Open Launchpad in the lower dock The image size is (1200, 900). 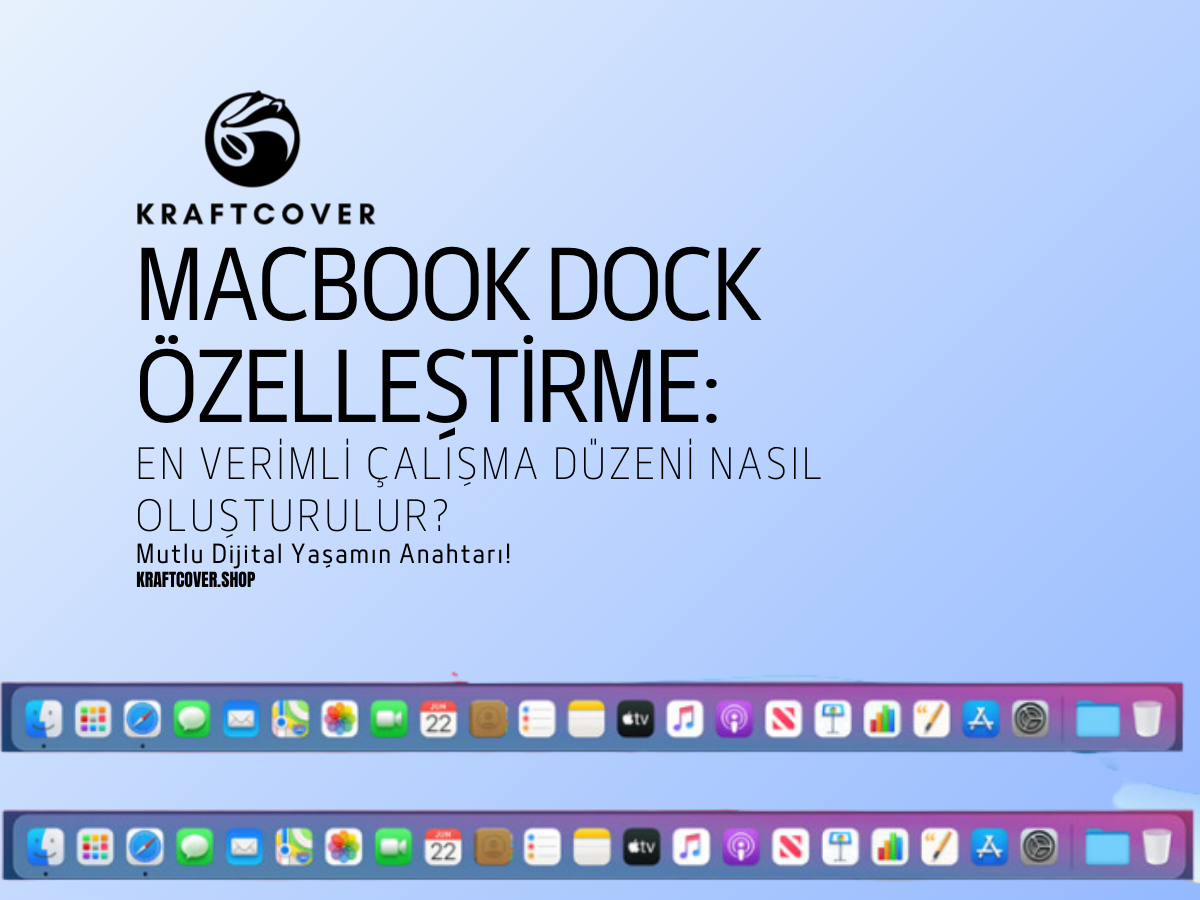click(97, 847)
